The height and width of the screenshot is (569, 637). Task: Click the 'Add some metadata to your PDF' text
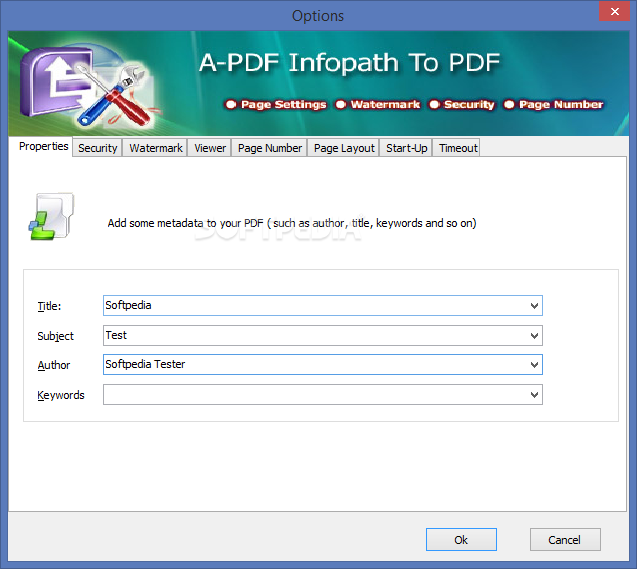tap(292, 223)
